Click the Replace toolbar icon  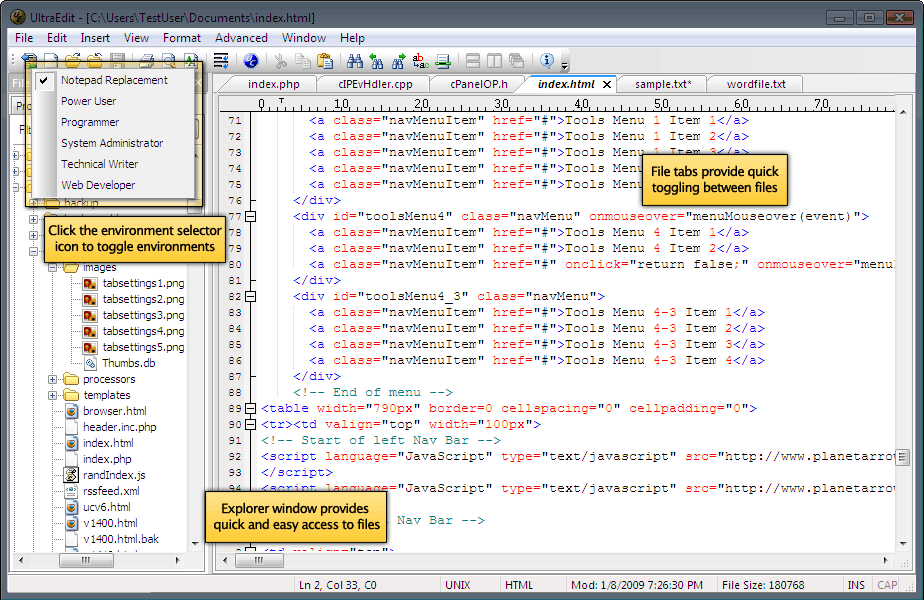(419, 60)
